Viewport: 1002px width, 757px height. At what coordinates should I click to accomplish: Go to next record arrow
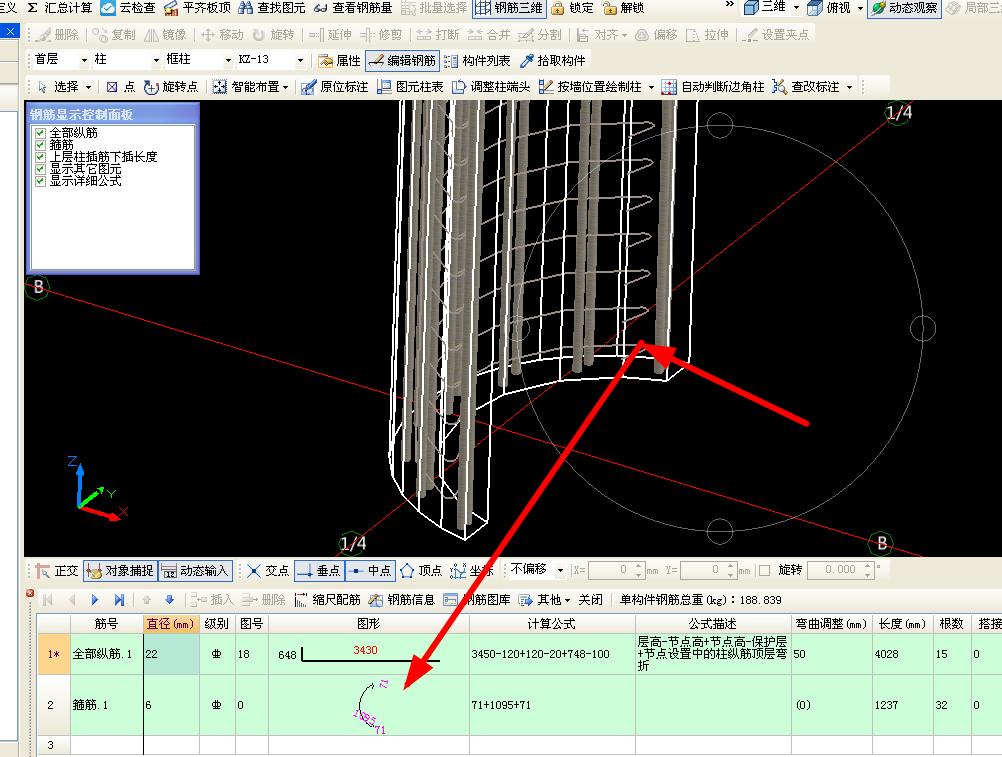(95, 600)
